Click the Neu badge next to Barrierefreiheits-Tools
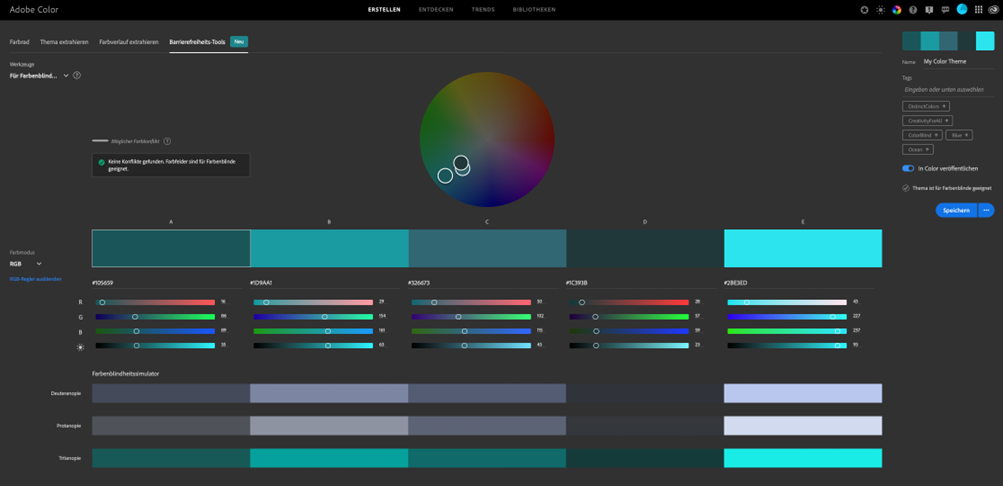This screenshot has height=486, width=1003. [239, 42]
